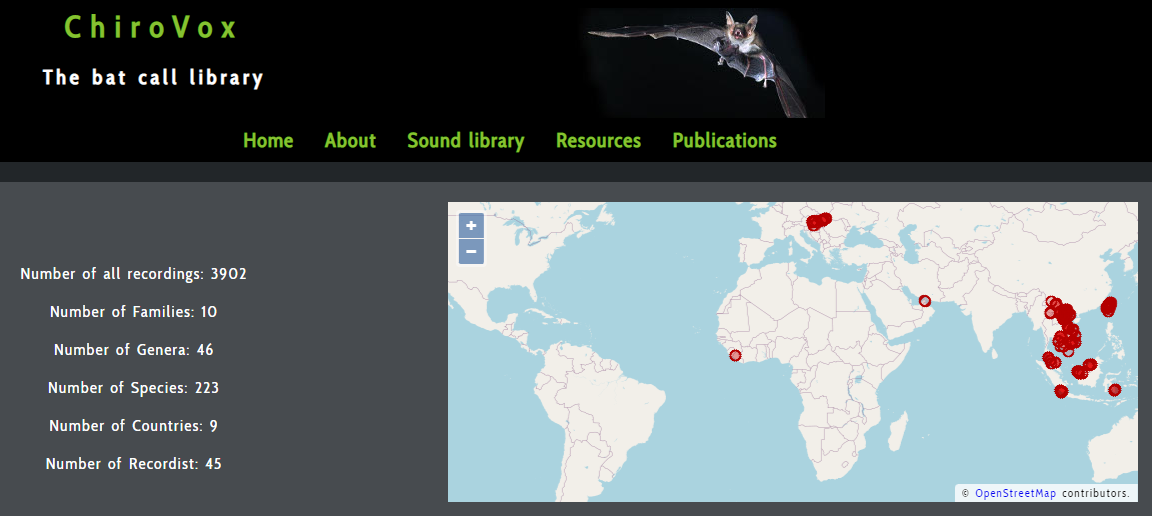The width and height of the screenshot is (1152, 516).
Task: Select the red marker on the Persian Gulf coast
Action: click(925, 300)
